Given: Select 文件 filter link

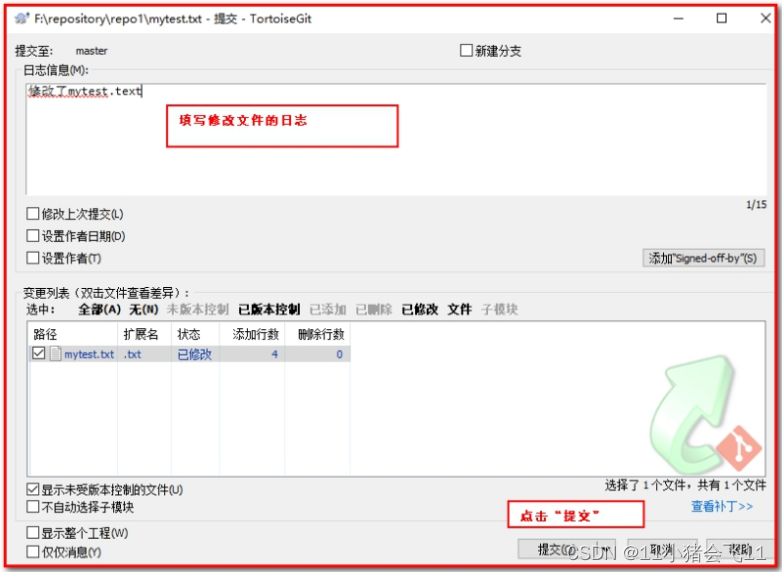Looking at the screenshot, I should tap(459, 310).
